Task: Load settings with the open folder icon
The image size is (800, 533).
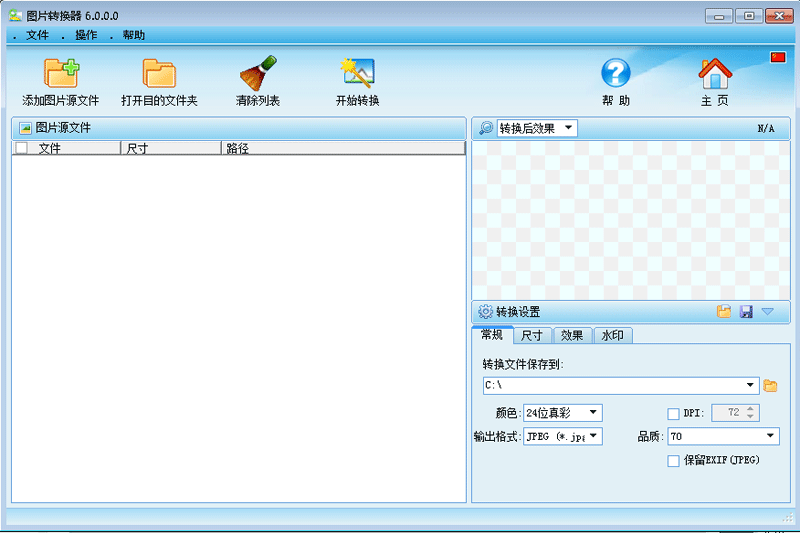Action: (x=724, y=311)
